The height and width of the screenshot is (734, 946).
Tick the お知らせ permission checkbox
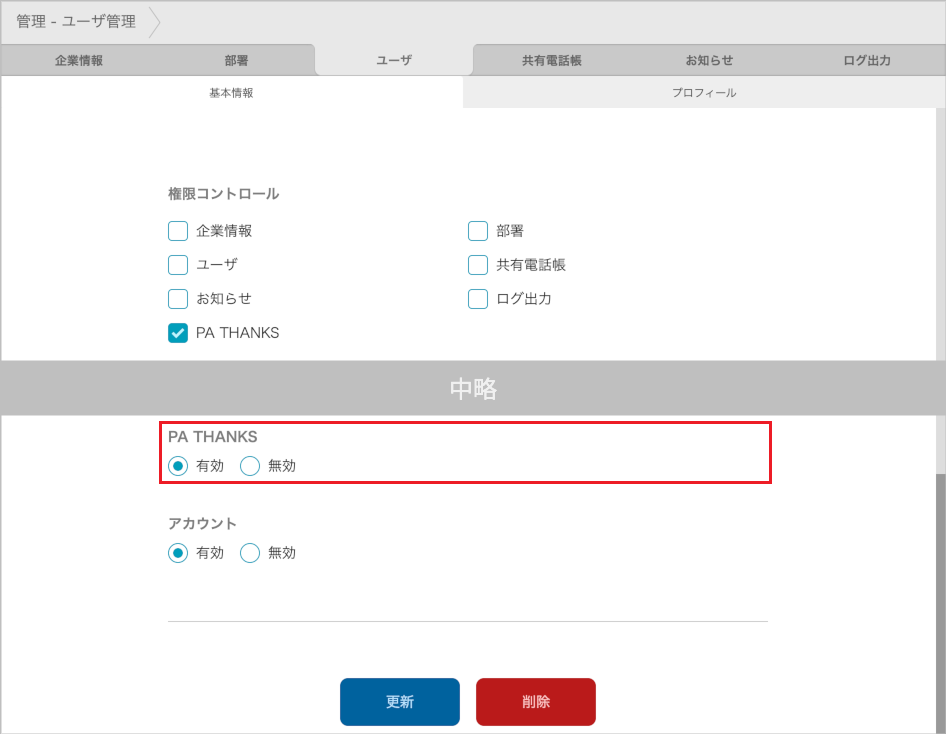(x=178, y=299)
